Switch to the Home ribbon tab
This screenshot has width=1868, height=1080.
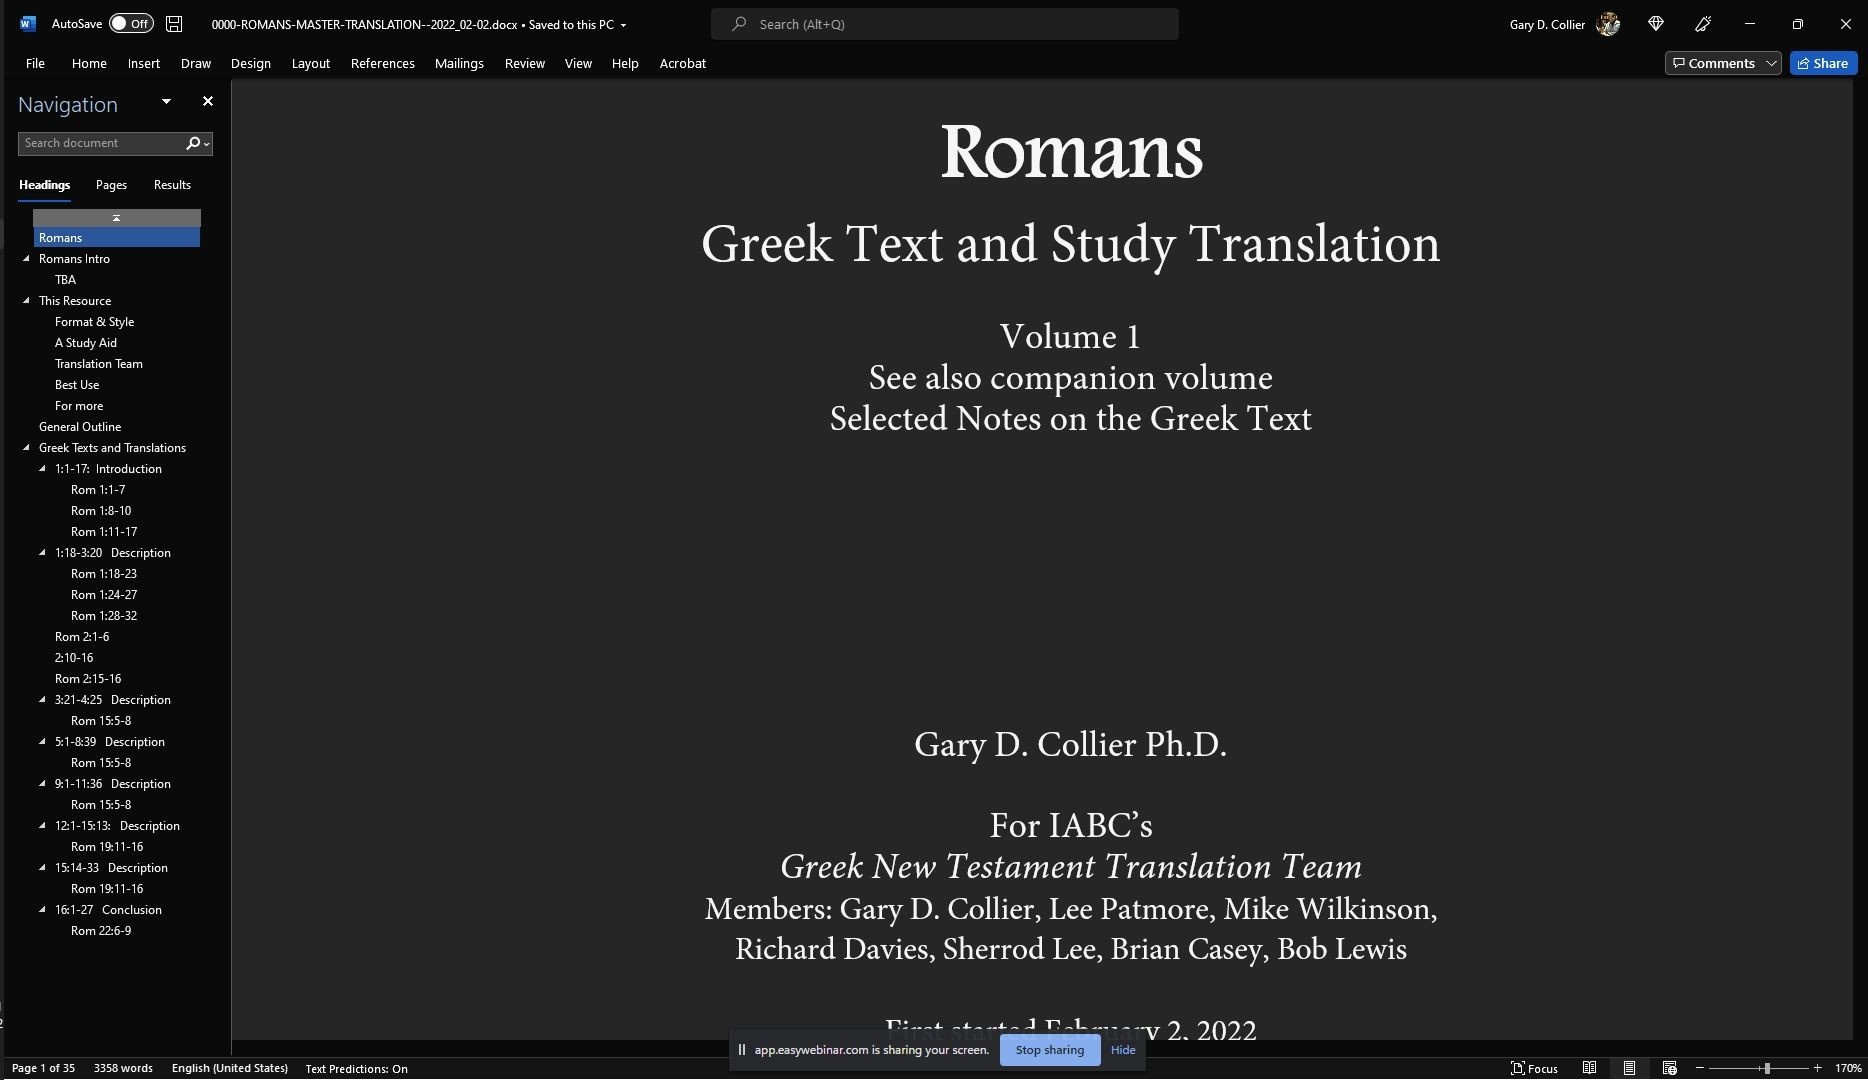[89, 63]
